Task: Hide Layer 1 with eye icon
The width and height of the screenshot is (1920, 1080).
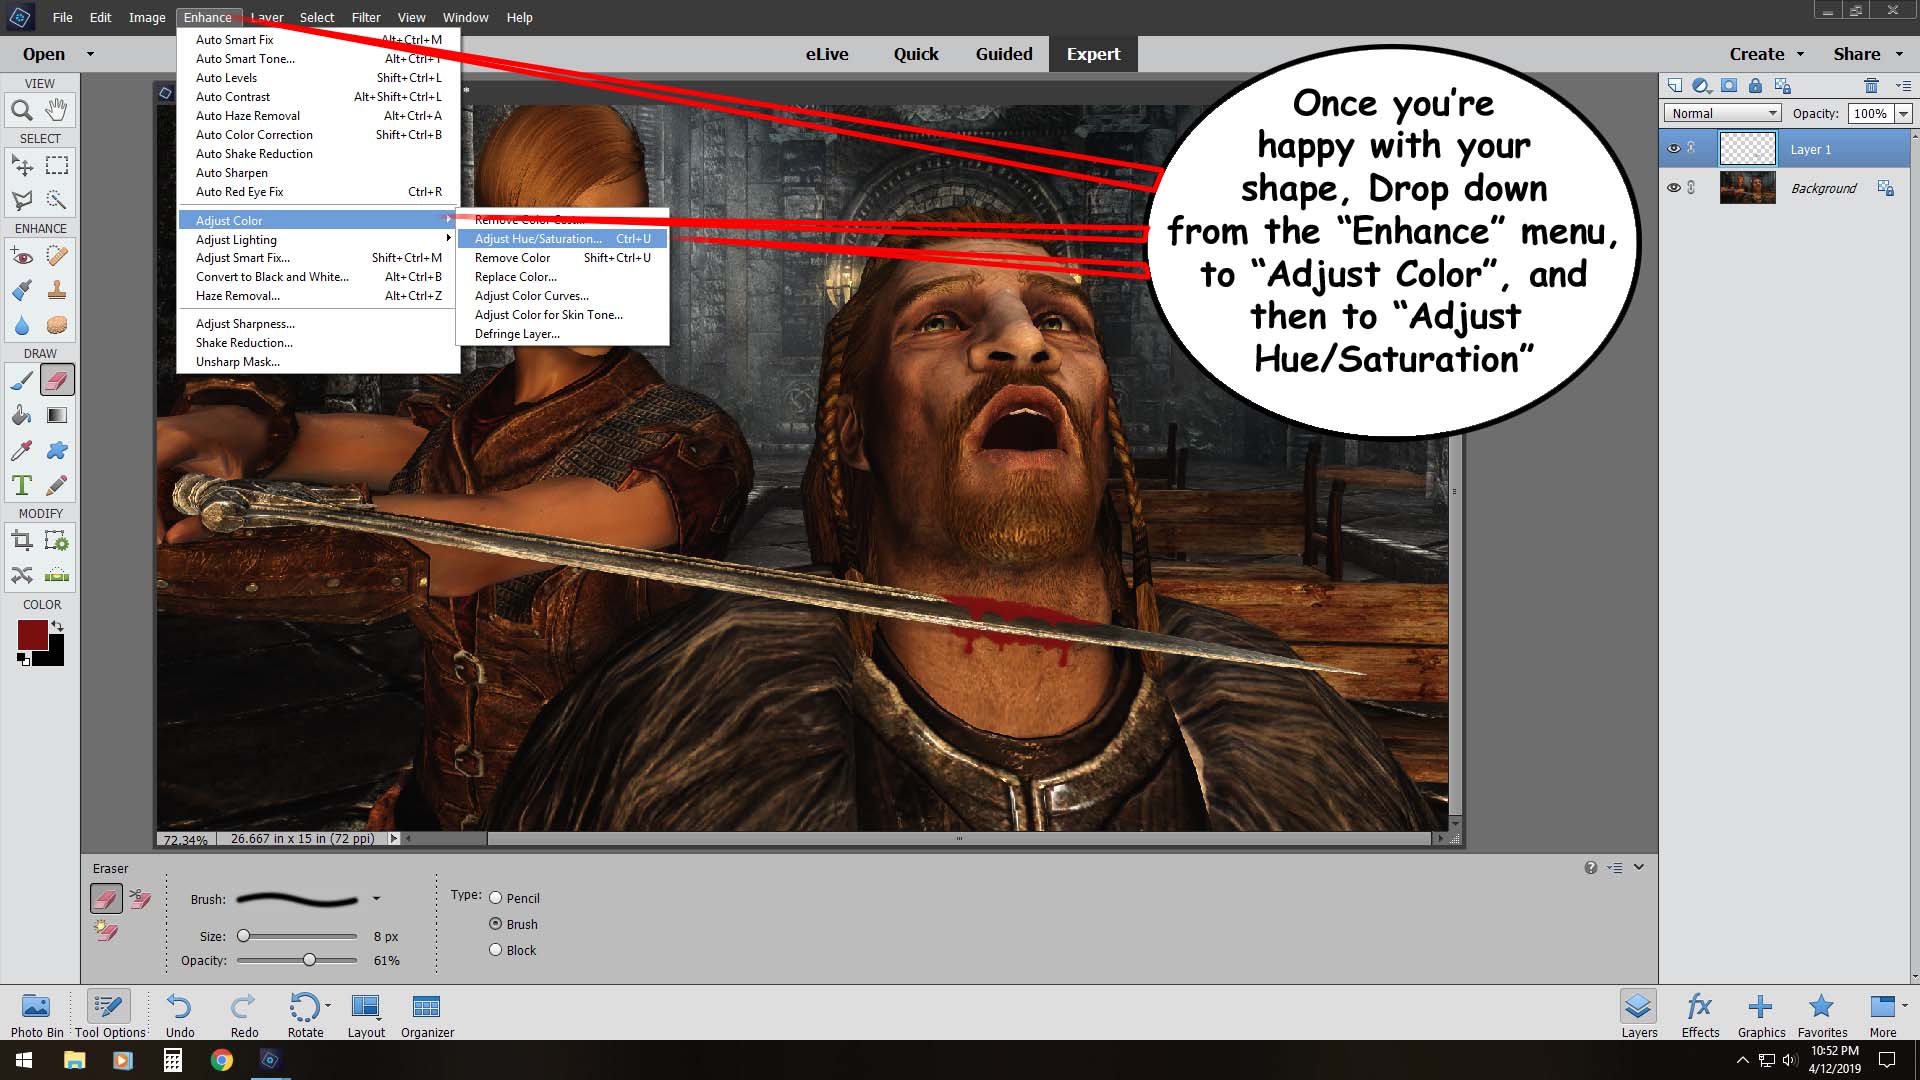Action: (1674, 149)
